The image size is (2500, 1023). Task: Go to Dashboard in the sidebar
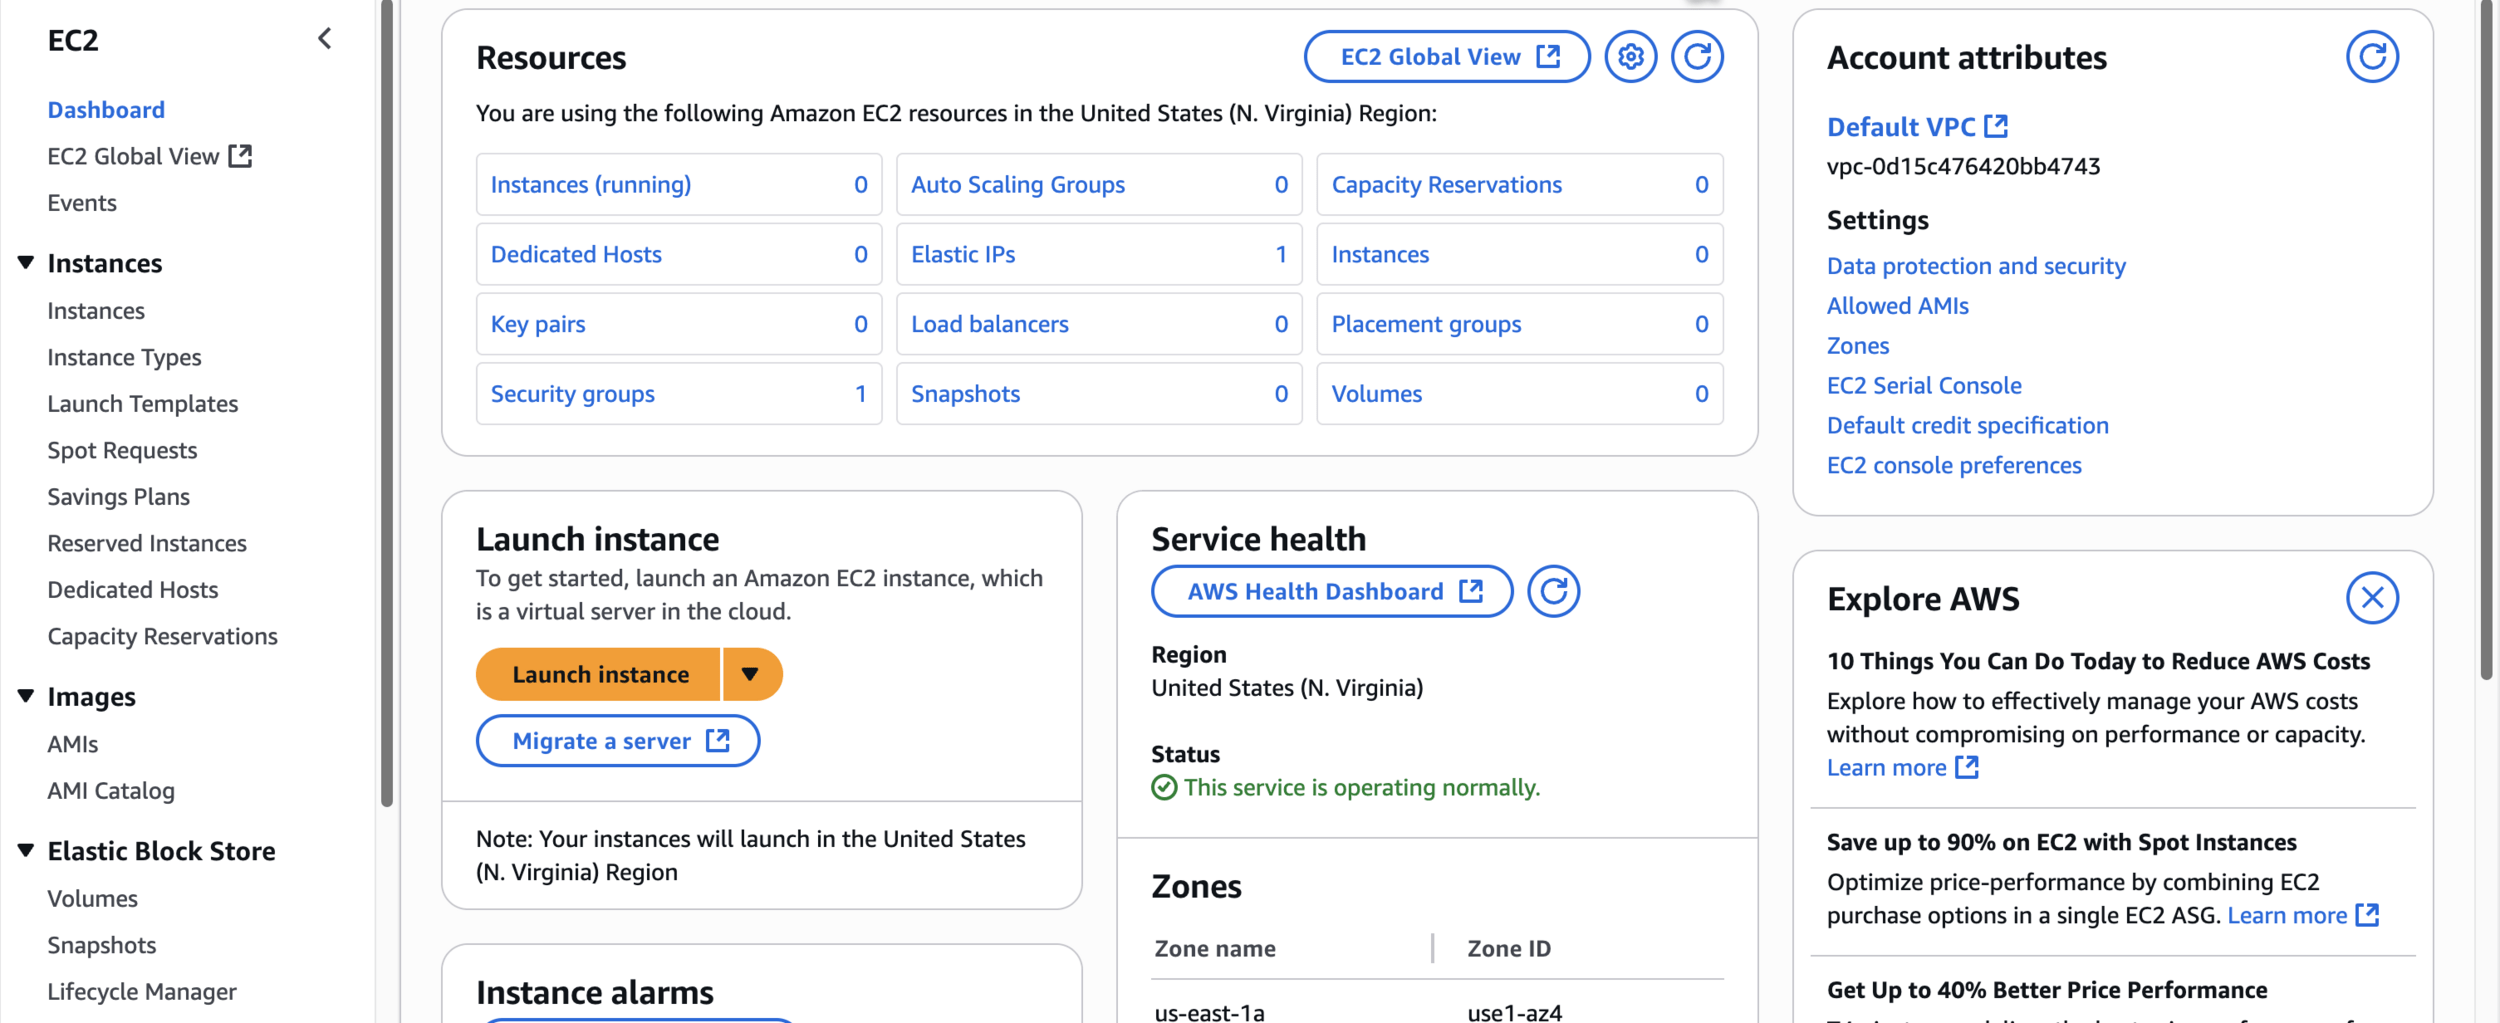point(106,110)
